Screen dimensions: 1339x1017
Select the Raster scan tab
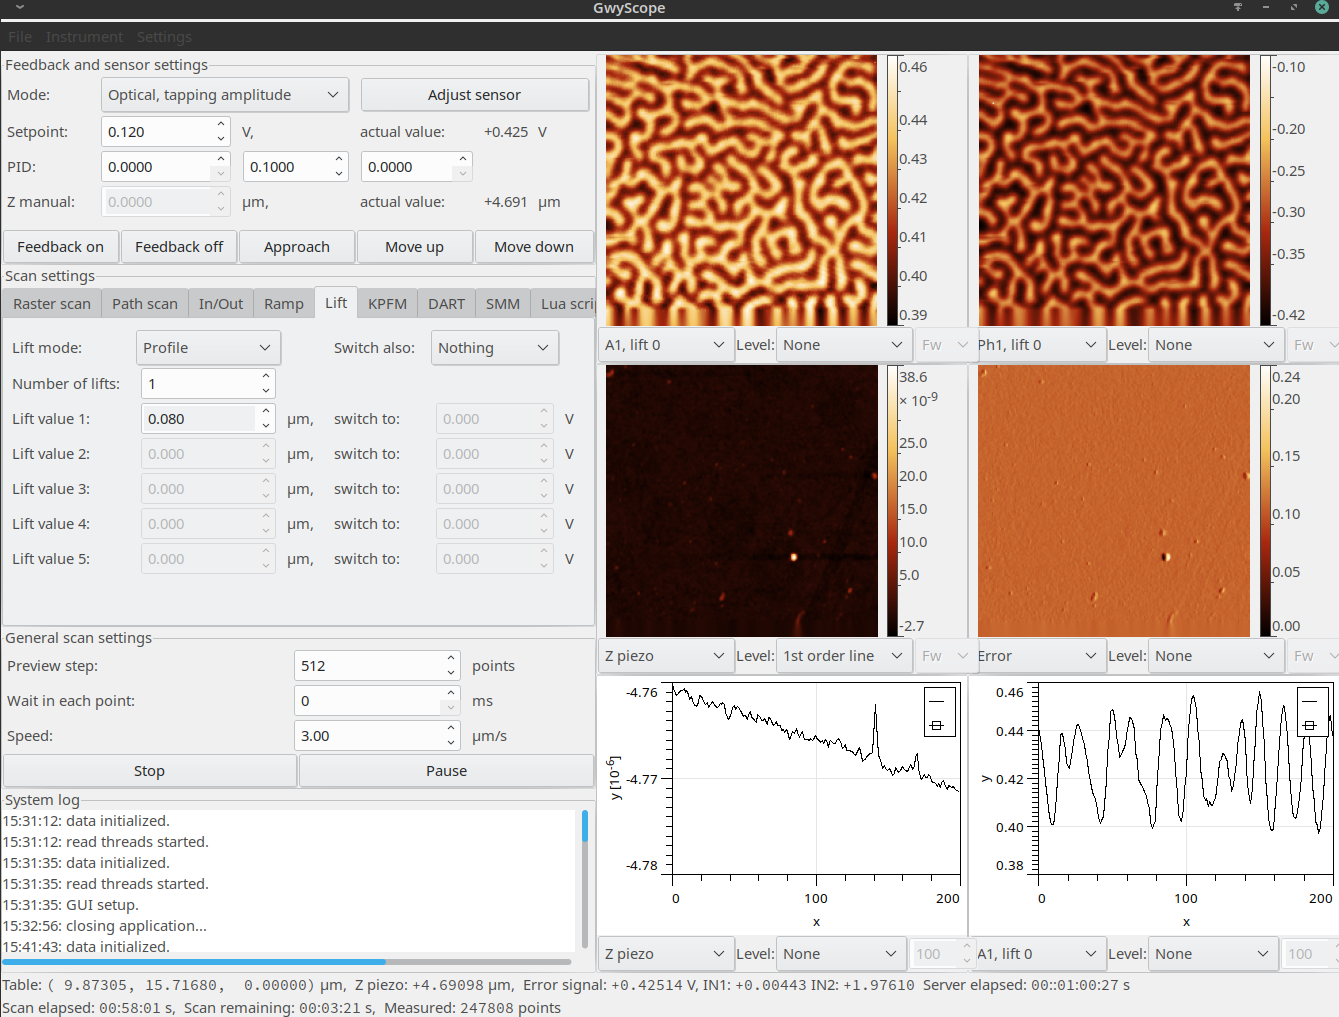click(x=52, y=304)
